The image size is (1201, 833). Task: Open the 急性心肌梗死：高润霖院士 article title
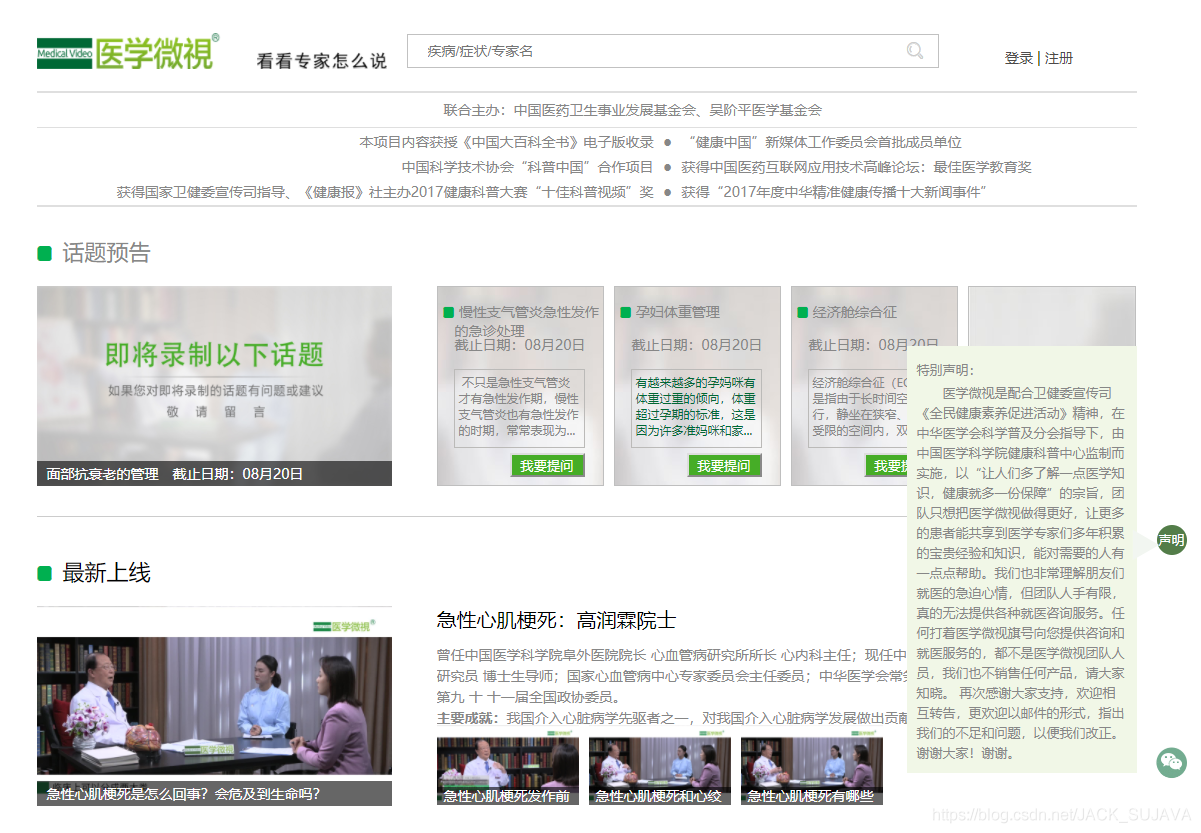coord(556,621)
